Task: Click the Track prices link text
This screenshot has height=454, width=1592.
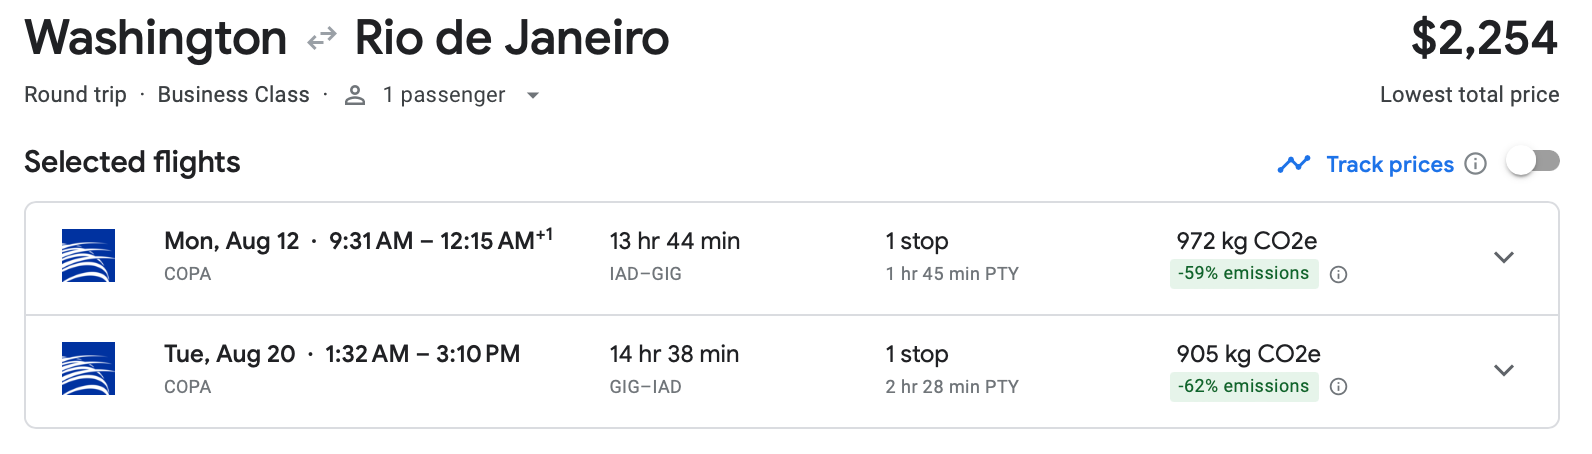Action: click(x=1389, y=164)
